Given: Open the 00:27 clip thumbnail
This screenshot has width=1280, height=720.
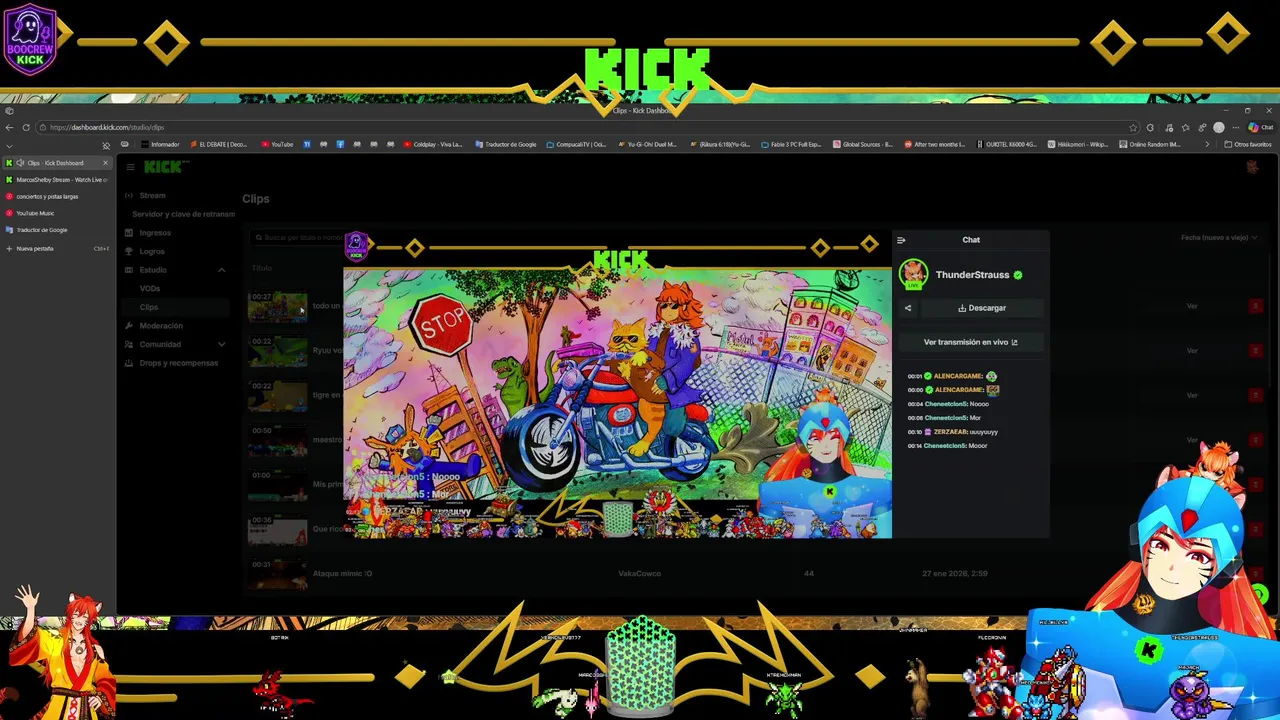Looking at the screenshot, I should coord(278,306).
